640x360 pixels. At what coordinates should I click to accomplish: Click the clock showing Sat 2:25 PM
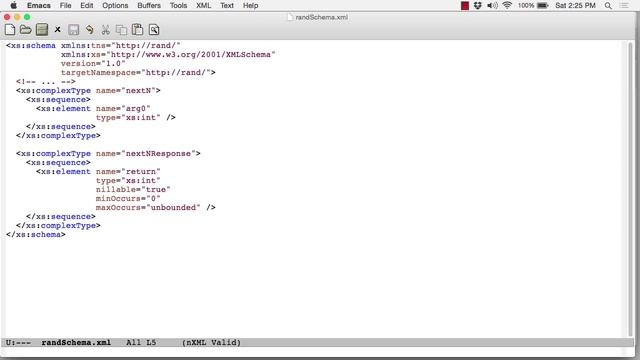(x=576, y=5)
